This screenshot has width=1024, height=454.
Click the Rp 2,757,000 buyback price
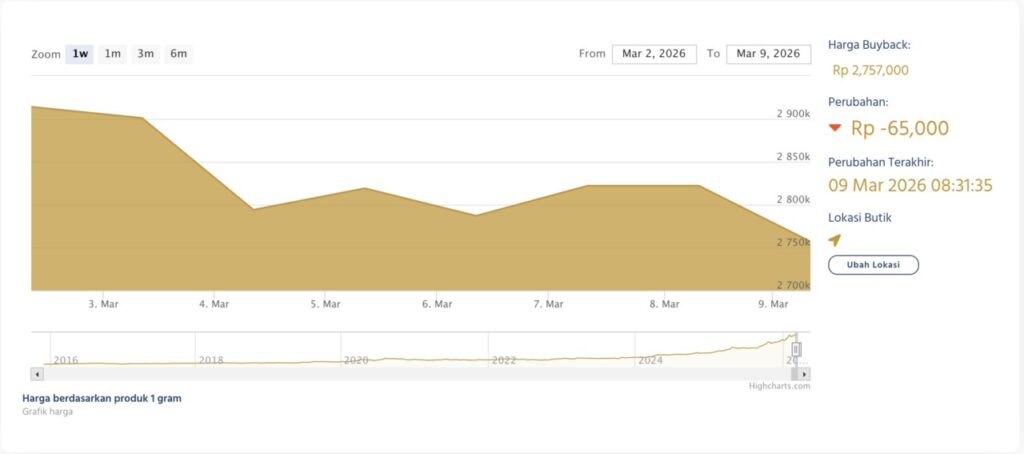(870, 70)
